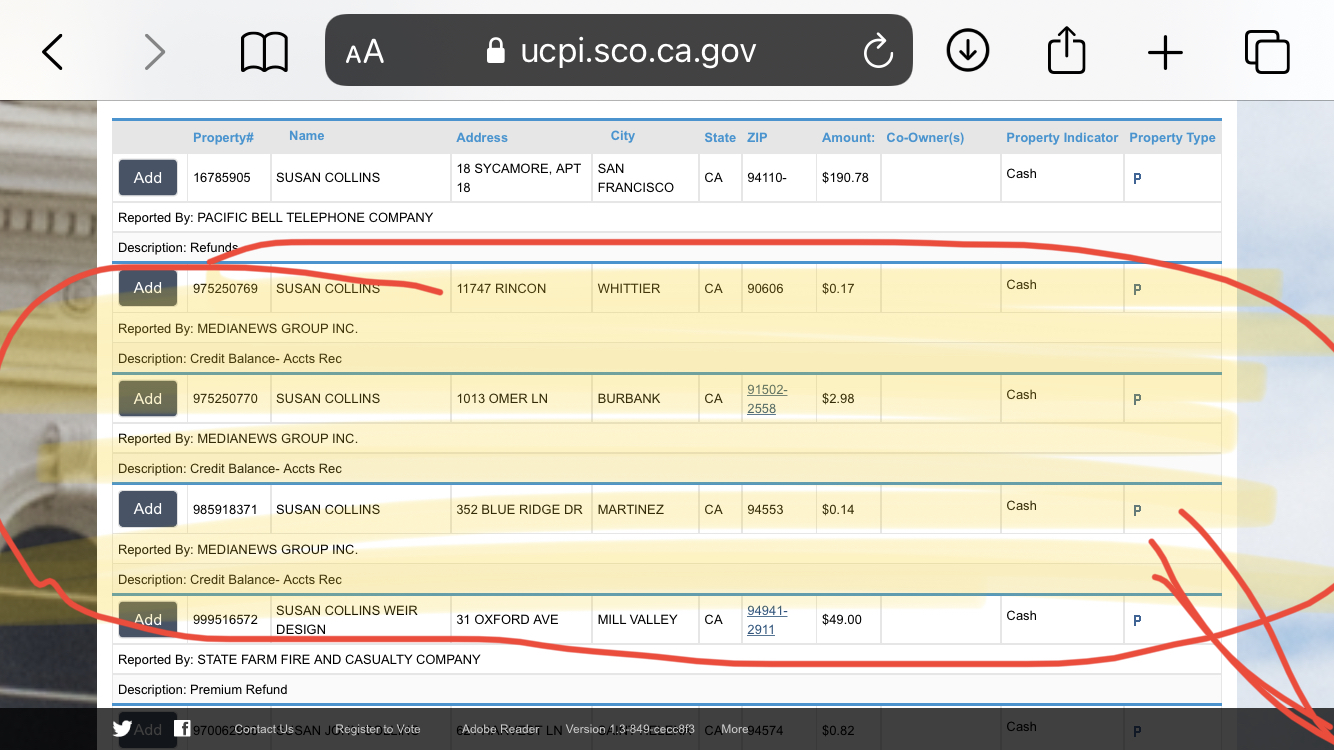Open ZIP link 91502-2558

(767, 399)
